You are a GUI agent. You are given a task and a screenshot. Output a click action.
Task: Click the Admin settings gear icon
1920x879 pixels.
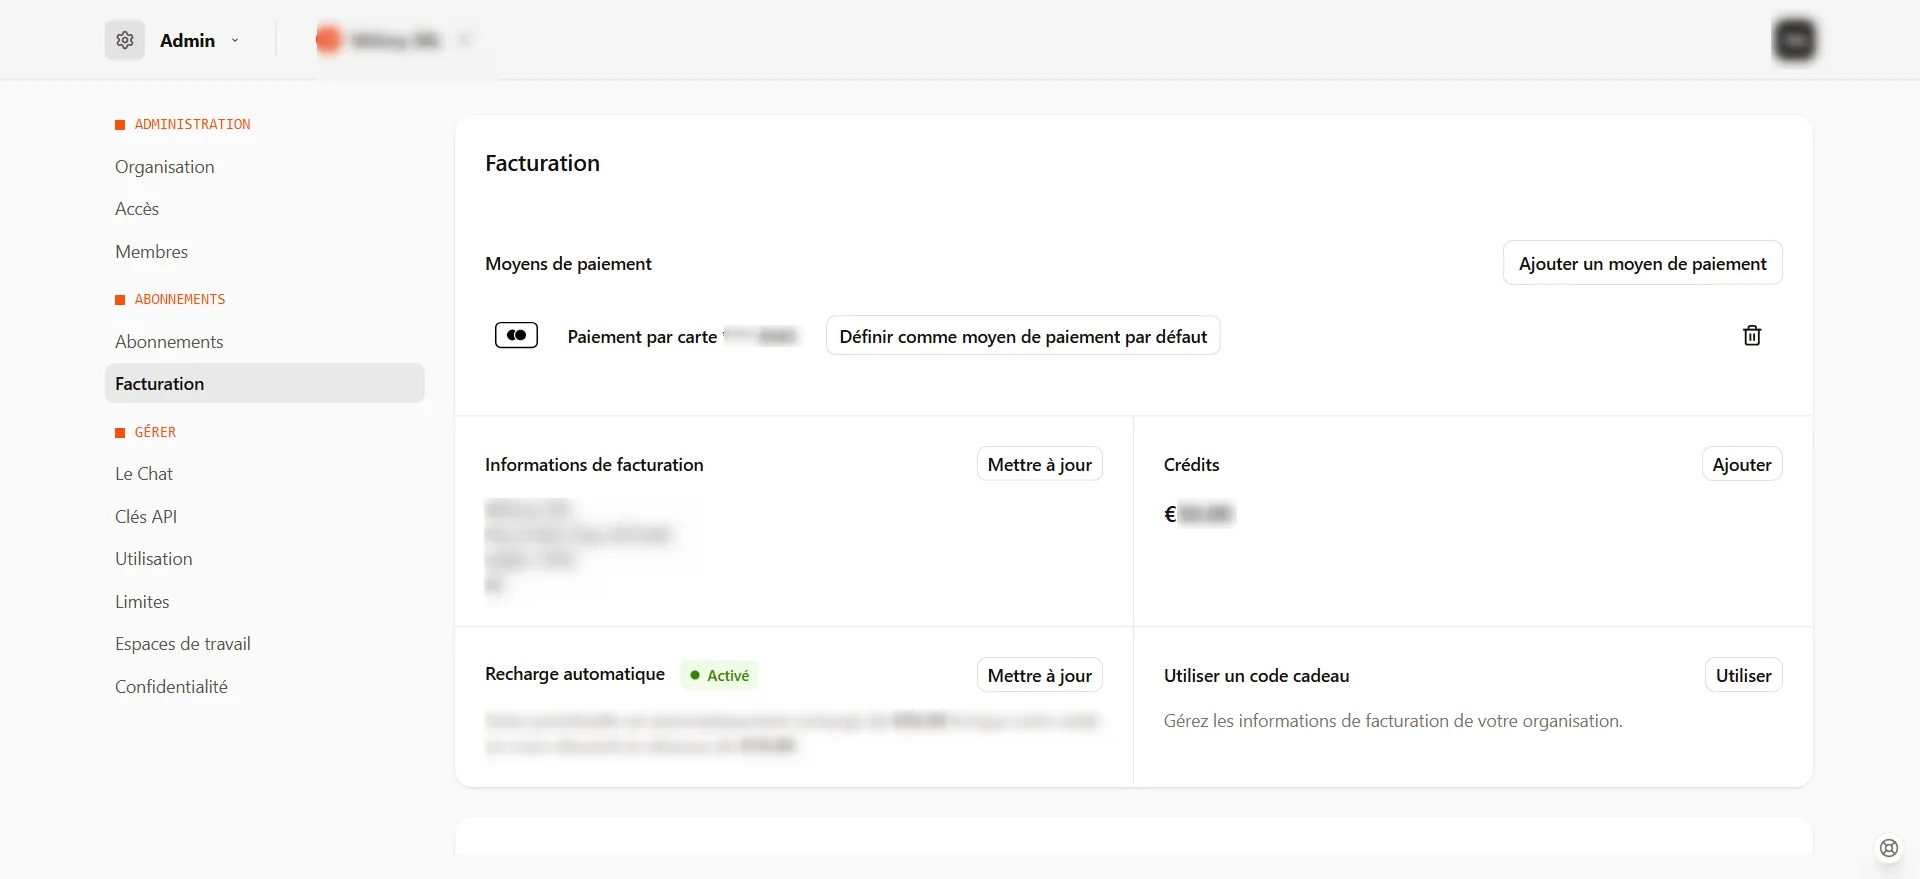click(x=125, y=40)
